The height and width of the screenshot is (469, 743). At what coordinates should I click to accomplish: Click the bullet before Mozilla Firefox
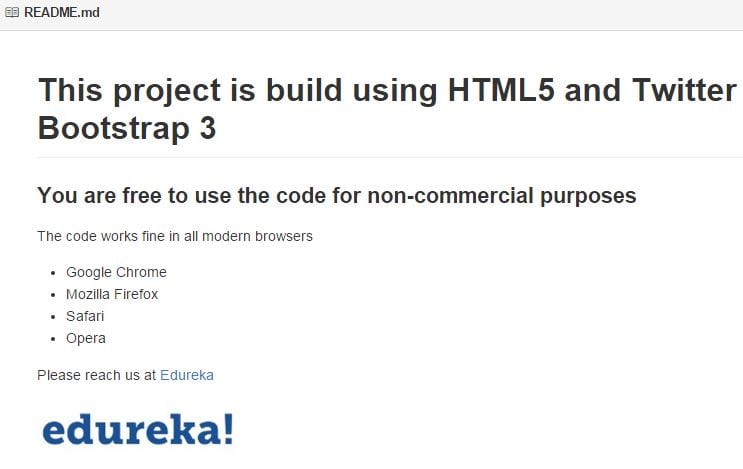pos(53,295)
